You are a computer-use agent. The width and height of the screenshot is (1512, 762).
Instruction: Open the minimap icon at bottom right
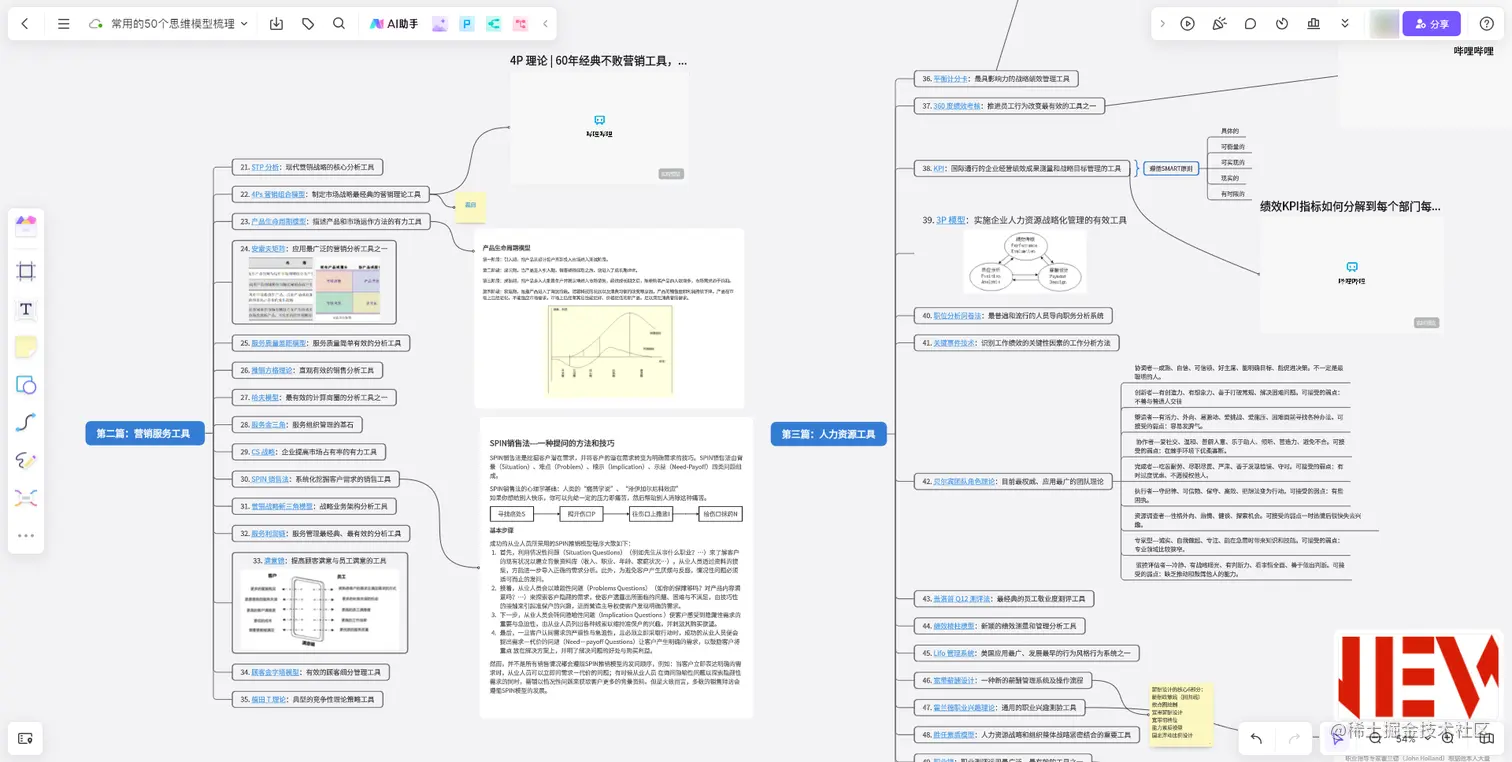(x=1487, y=738)
